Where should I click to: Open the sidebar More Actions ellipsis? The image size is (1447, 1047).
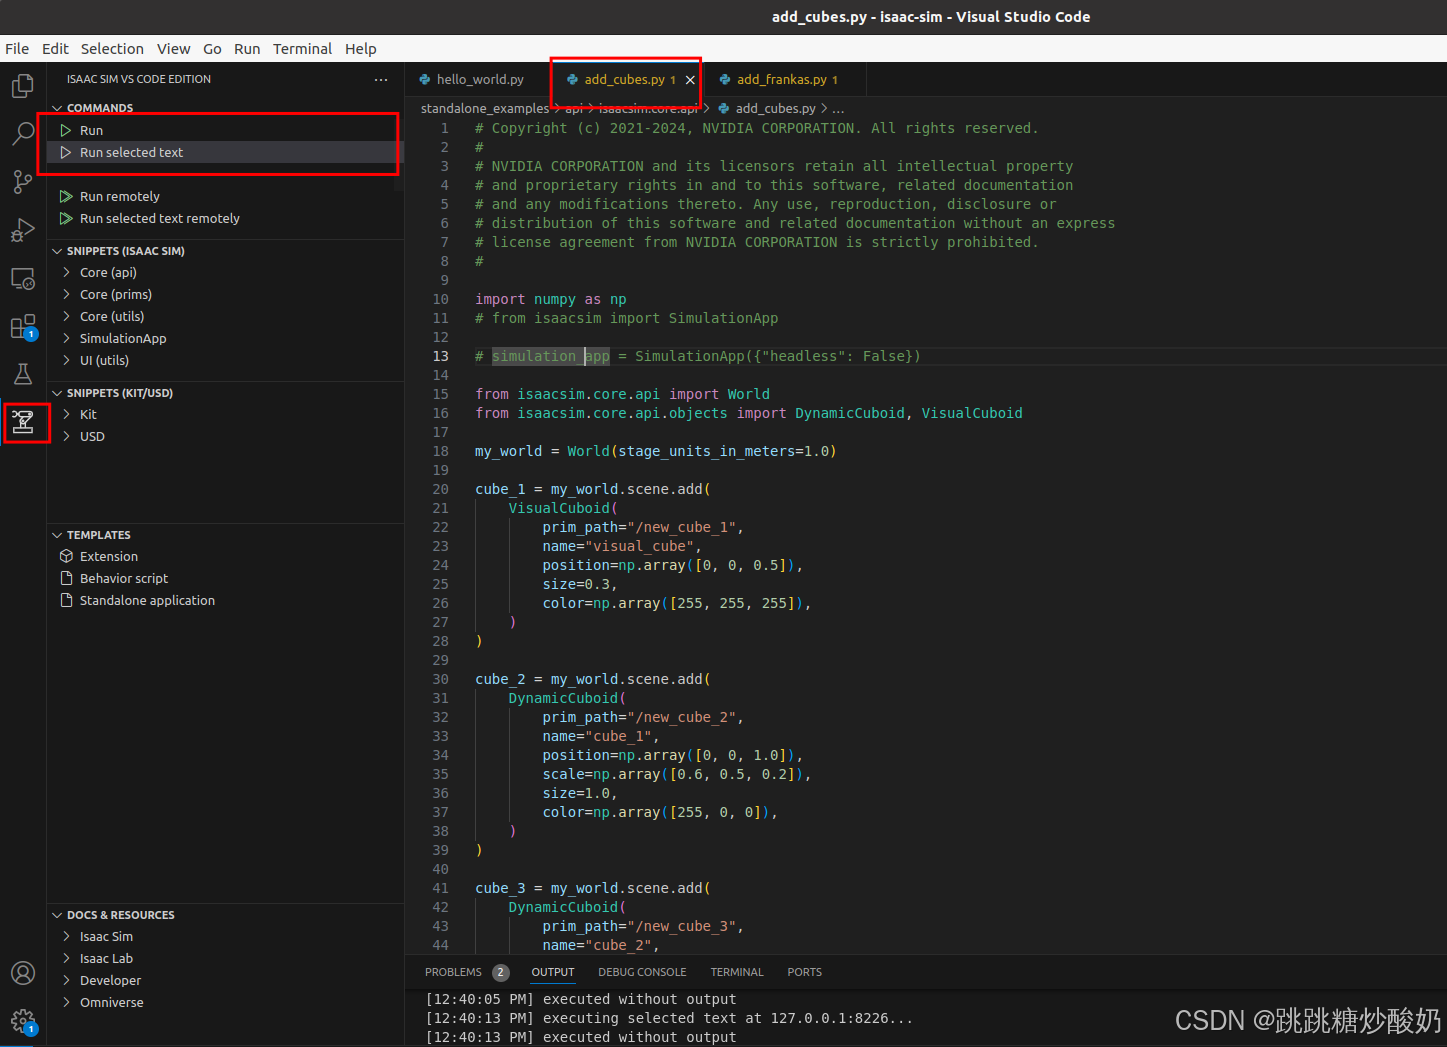tap(380, 79)
